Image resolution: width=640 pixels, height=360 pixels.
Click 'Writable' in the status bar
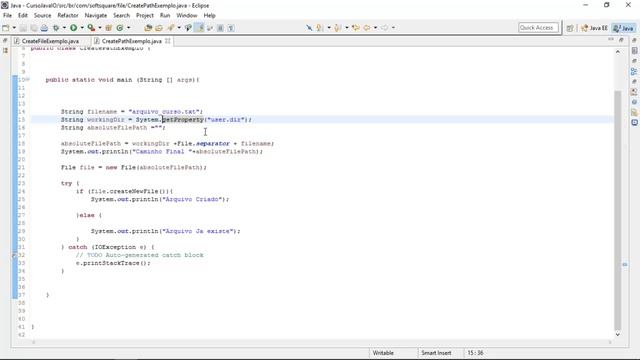coord(383,353)
